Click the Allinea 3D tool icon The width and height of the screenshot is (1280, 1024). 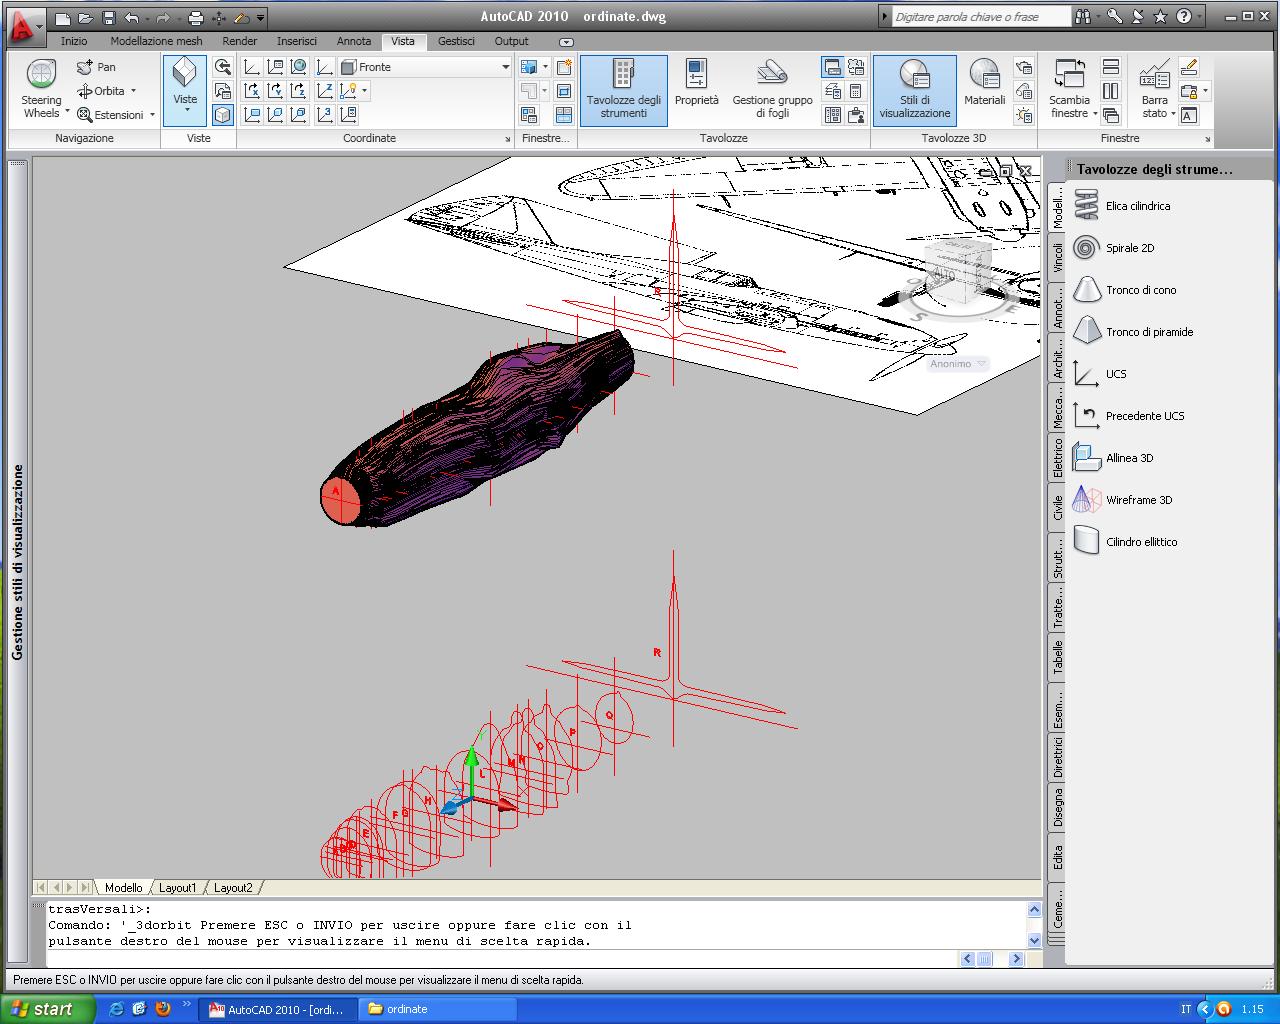pos(1086,458)
